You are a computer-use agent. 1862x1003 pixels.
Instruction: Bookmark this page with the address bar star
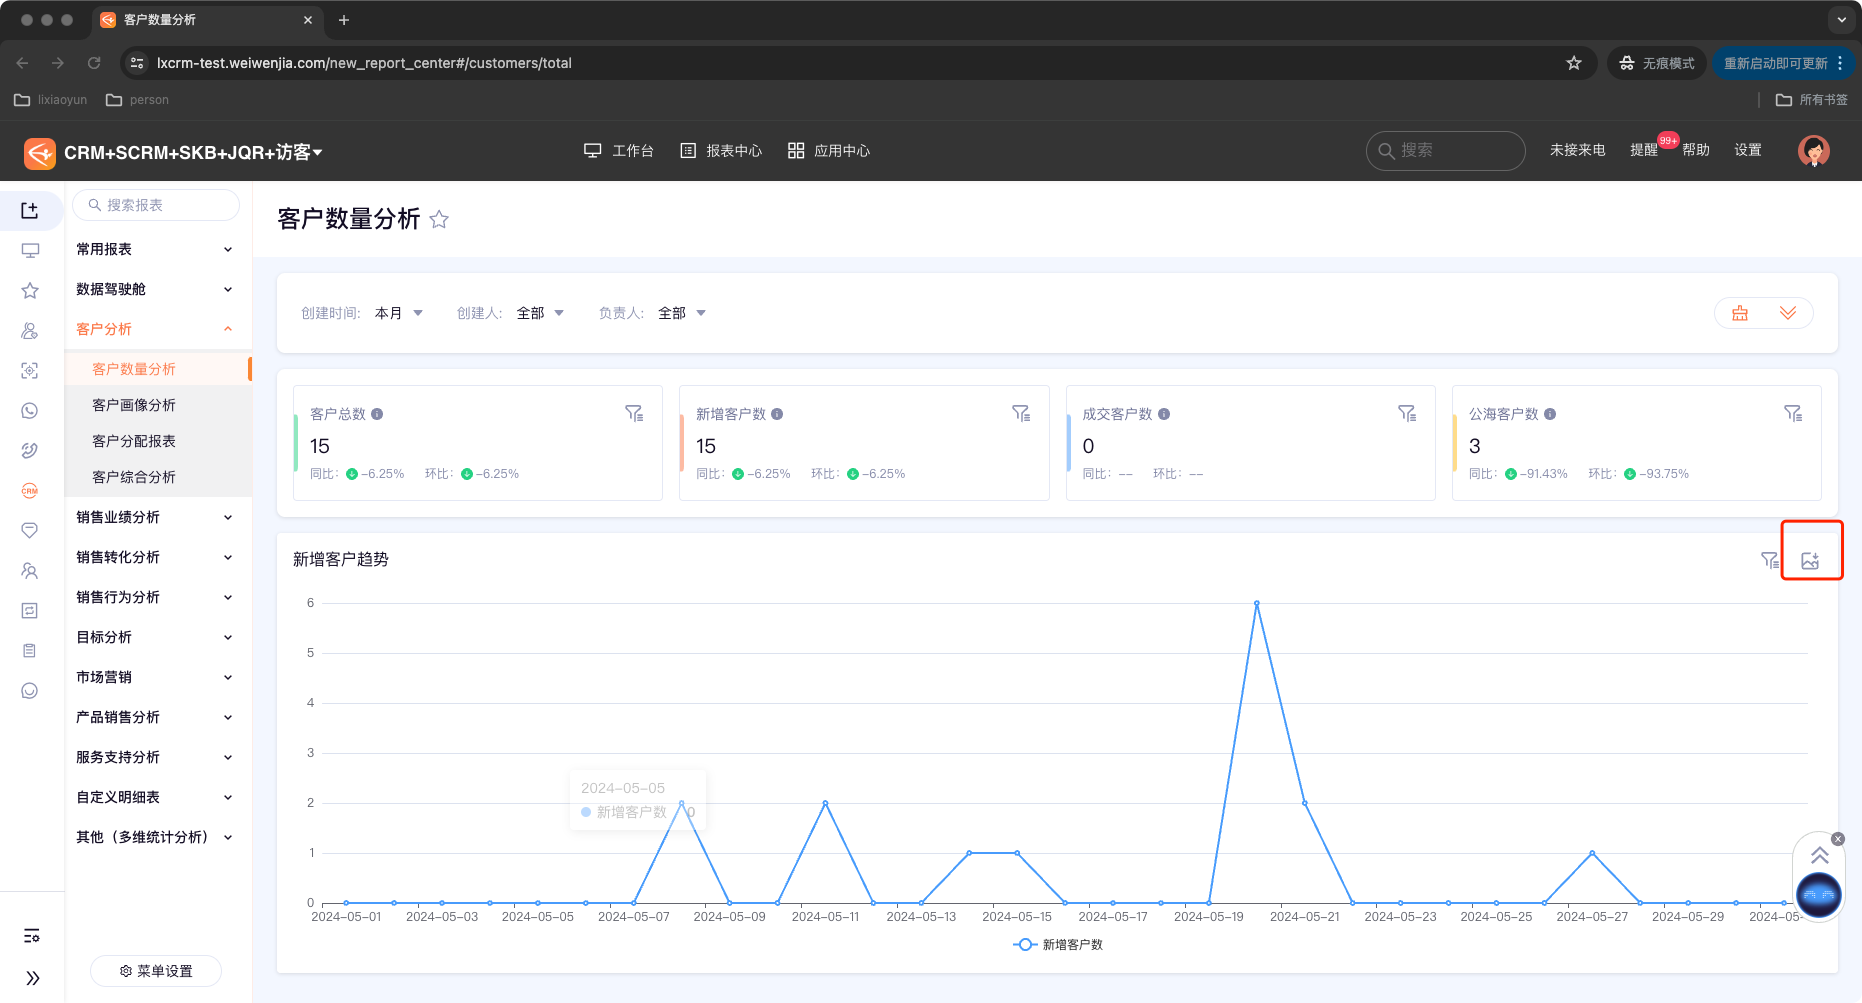pyautogui.click(x=1573, y=63)
